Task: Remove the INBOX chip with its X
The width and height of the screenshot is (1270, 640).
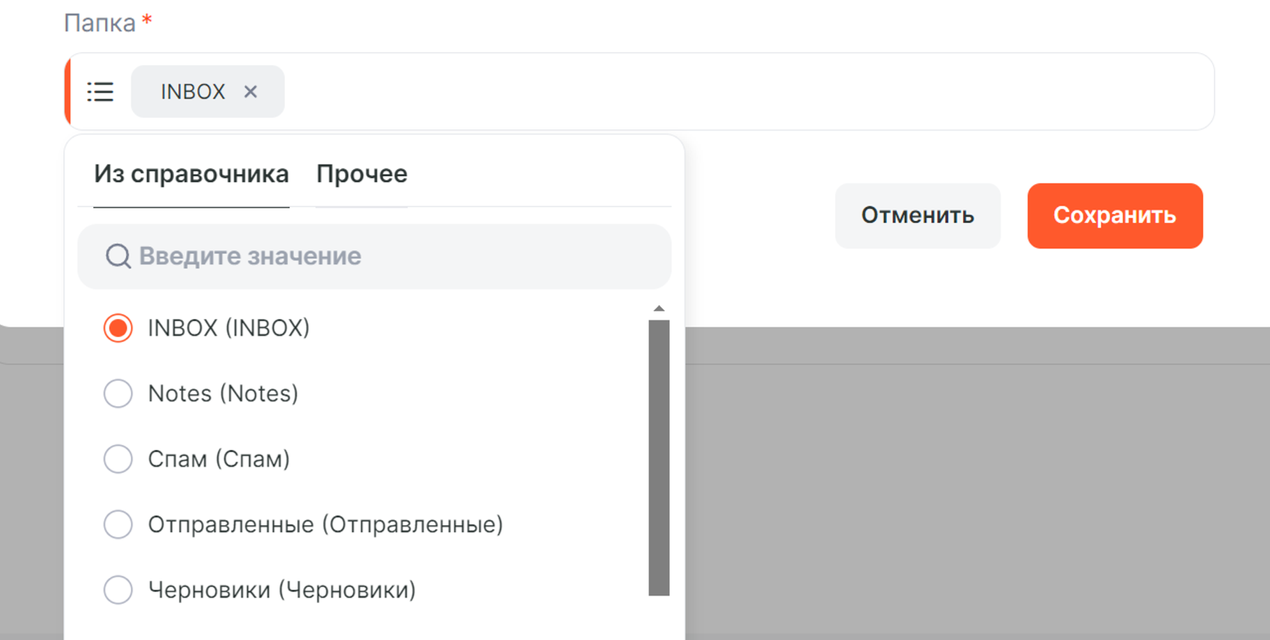Action: pos(251,92)
